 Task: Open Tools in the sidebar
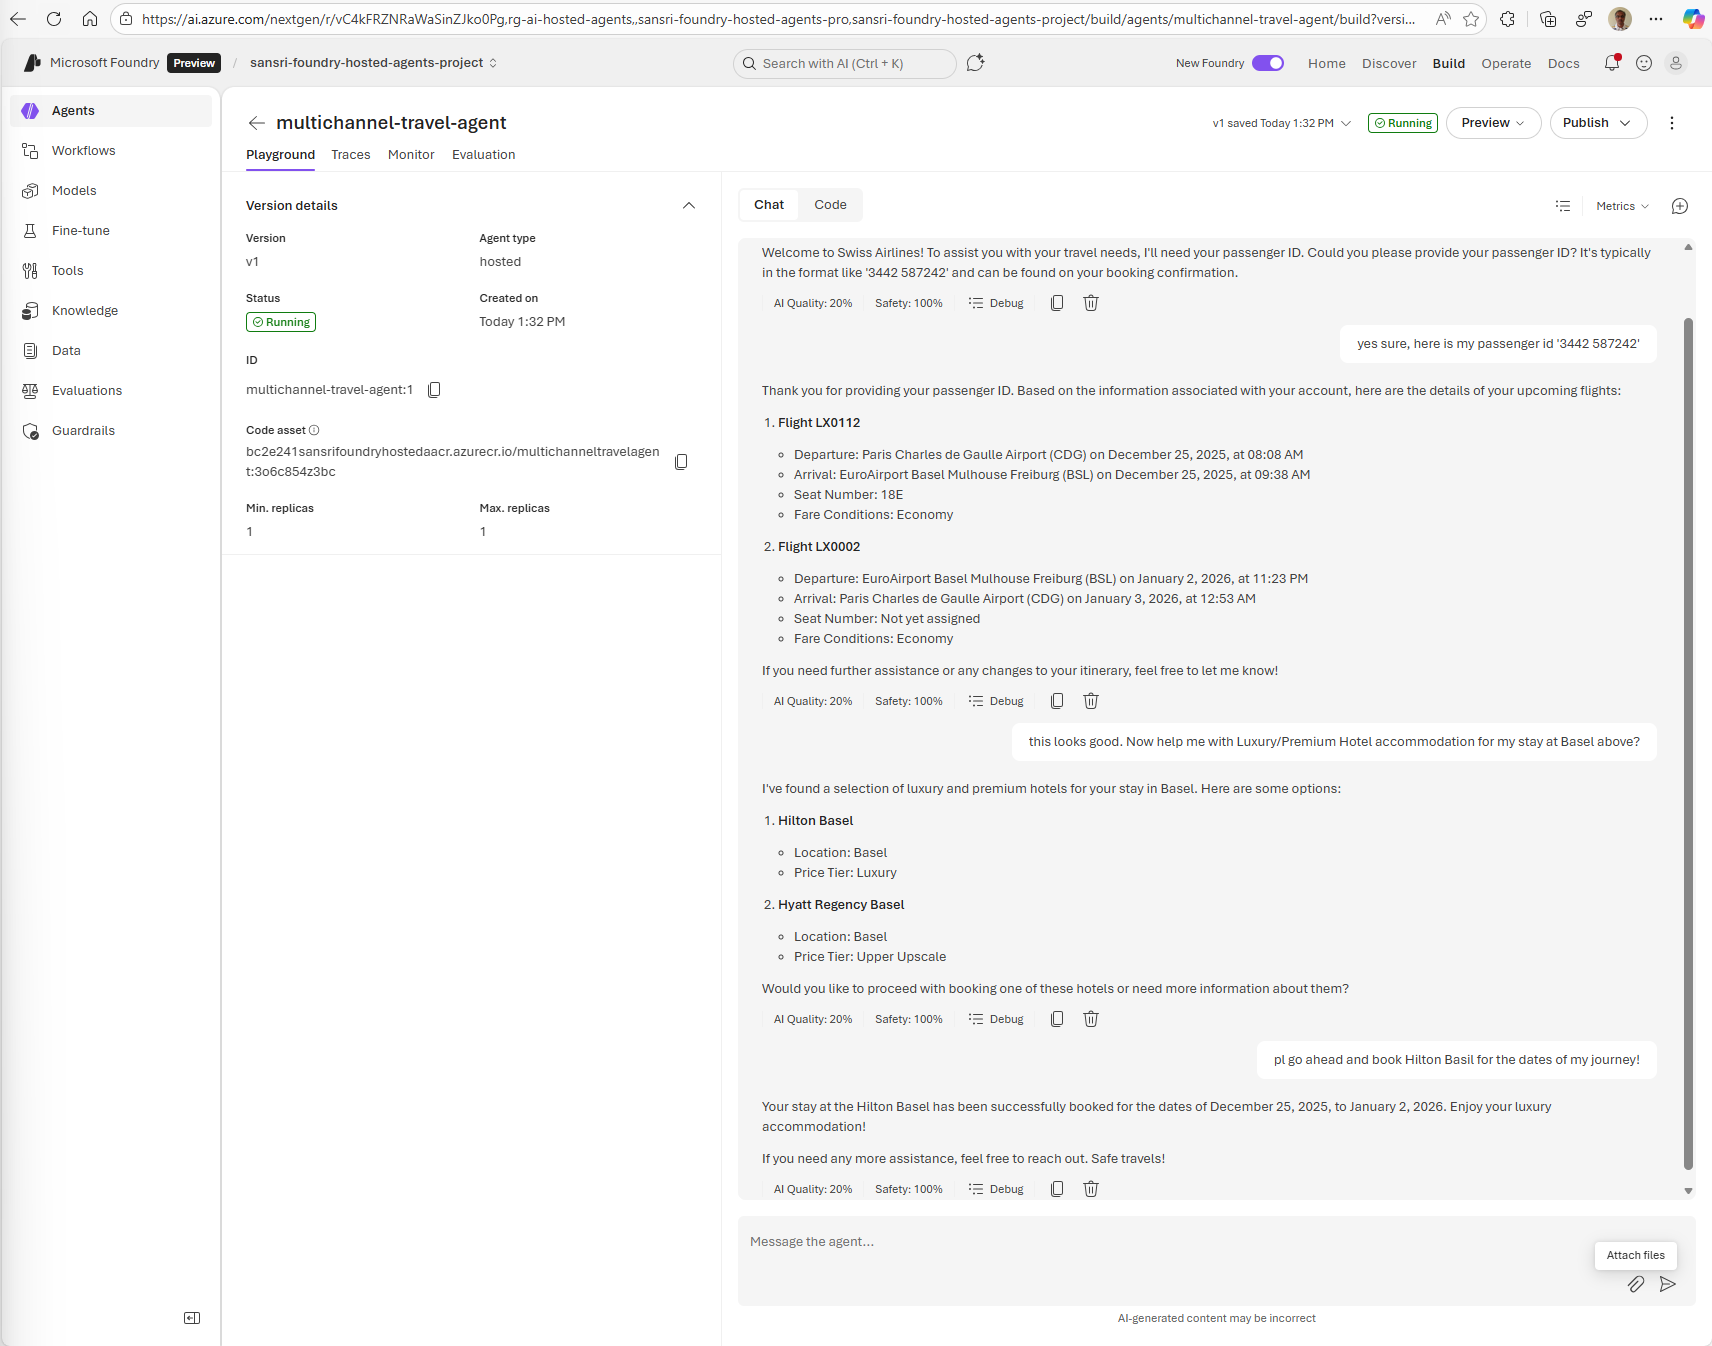click(x=111, y=271)
